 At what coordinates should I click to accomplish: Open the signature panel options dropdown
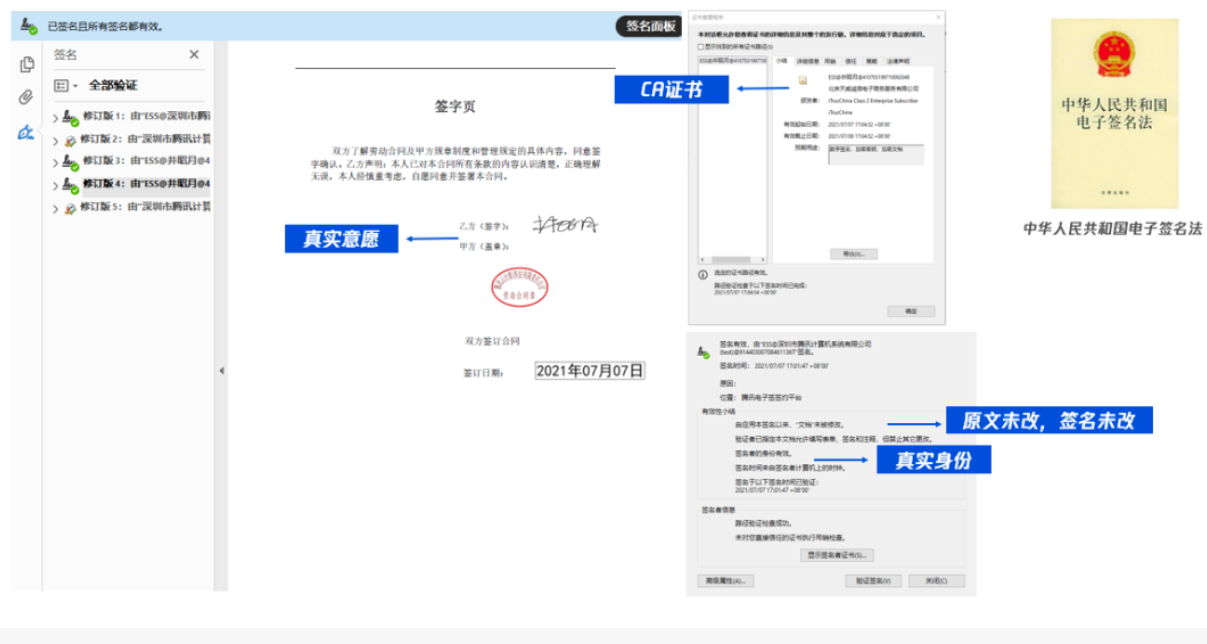pos(65,86)
